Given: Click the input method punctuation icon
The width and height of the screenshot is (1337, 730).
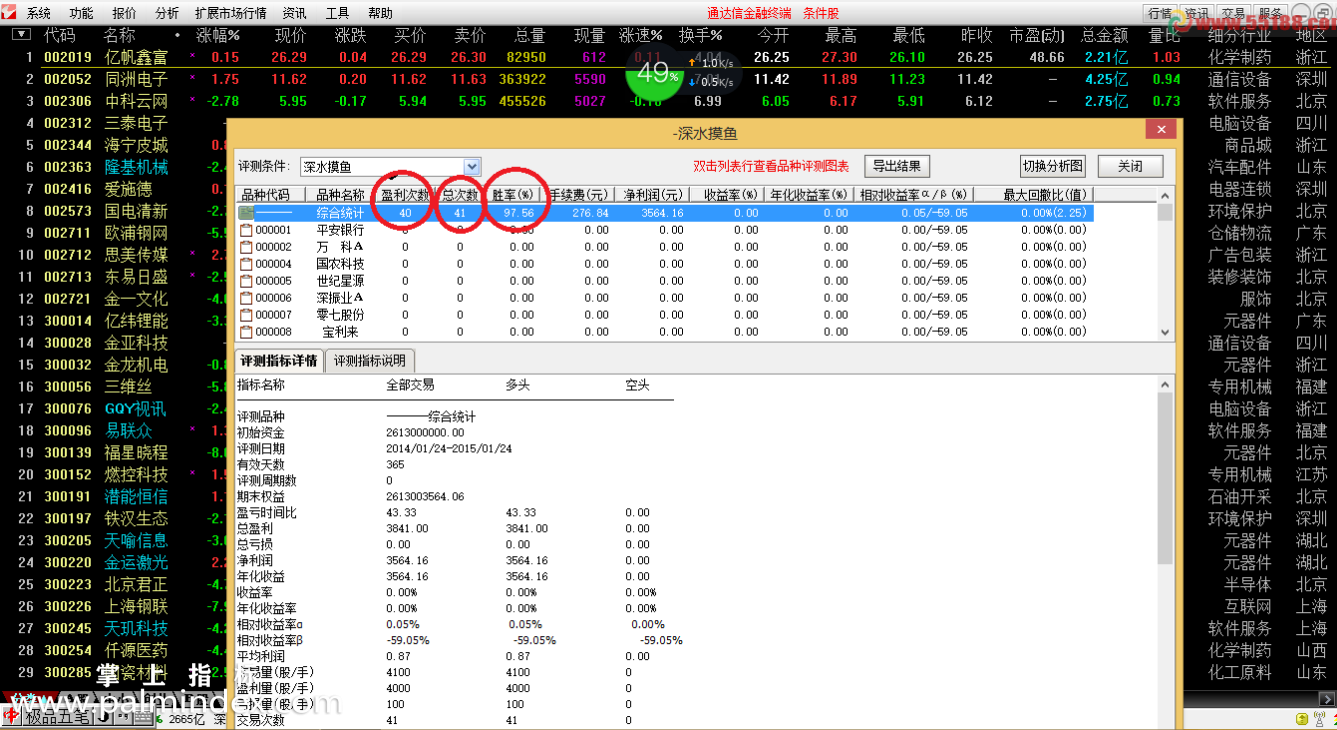Looking at the screenshot, I should (123, 718).
